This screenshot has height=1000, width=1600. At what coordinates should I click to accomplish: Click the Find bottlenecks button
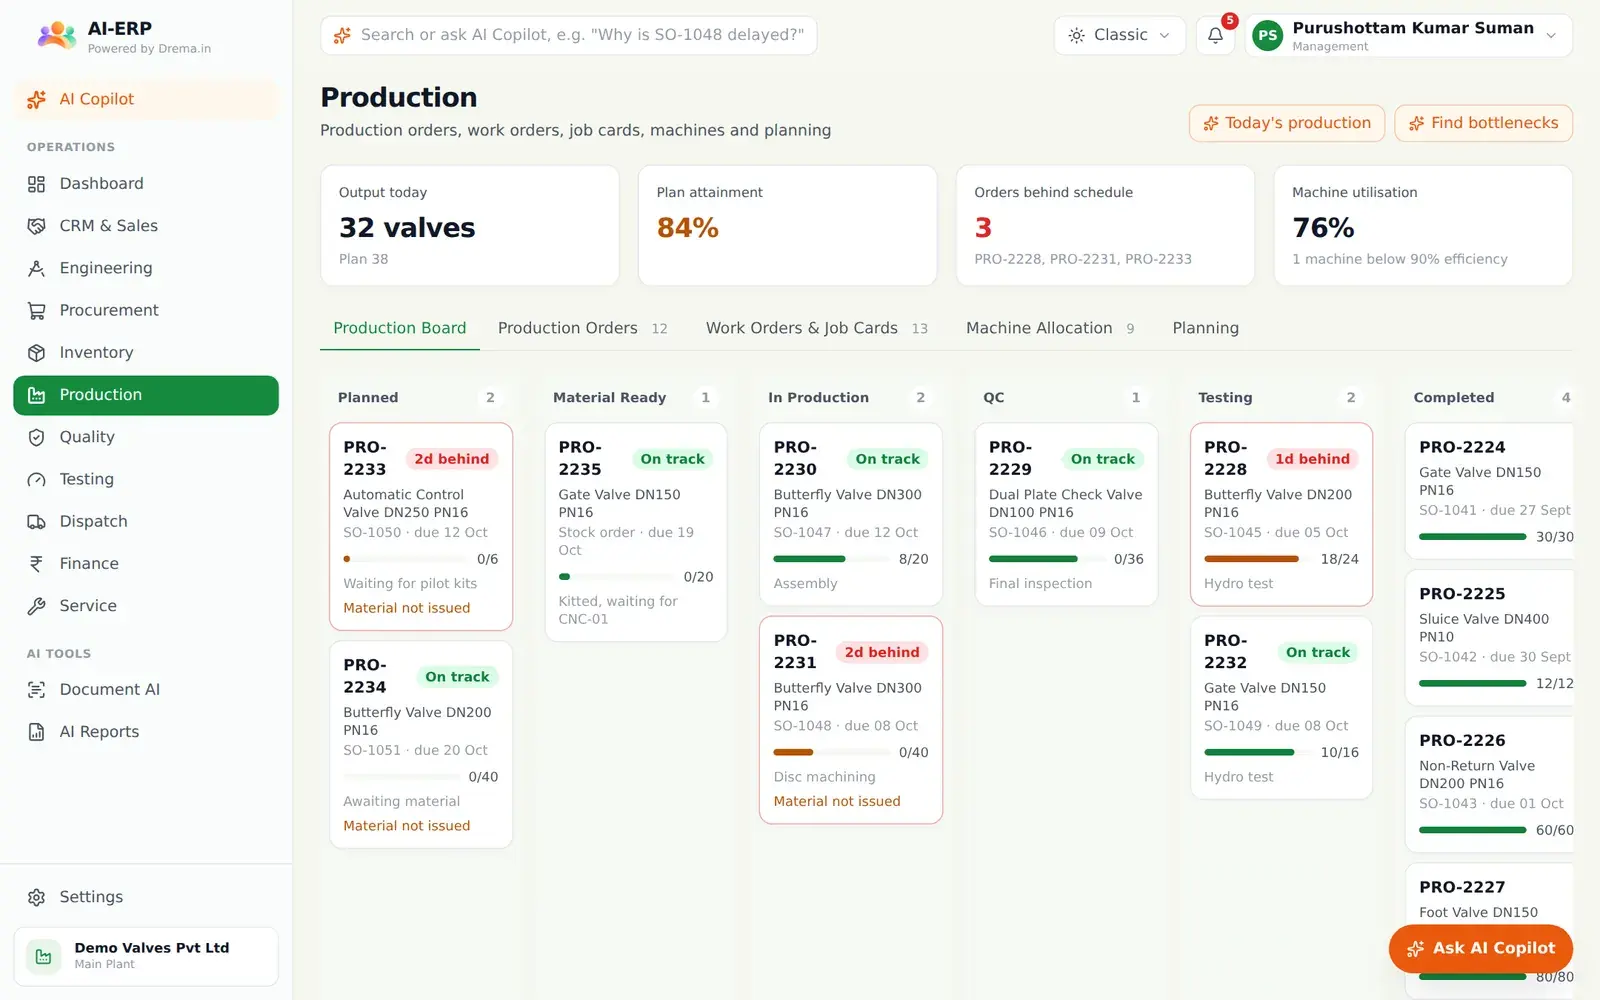(1483, 123)
